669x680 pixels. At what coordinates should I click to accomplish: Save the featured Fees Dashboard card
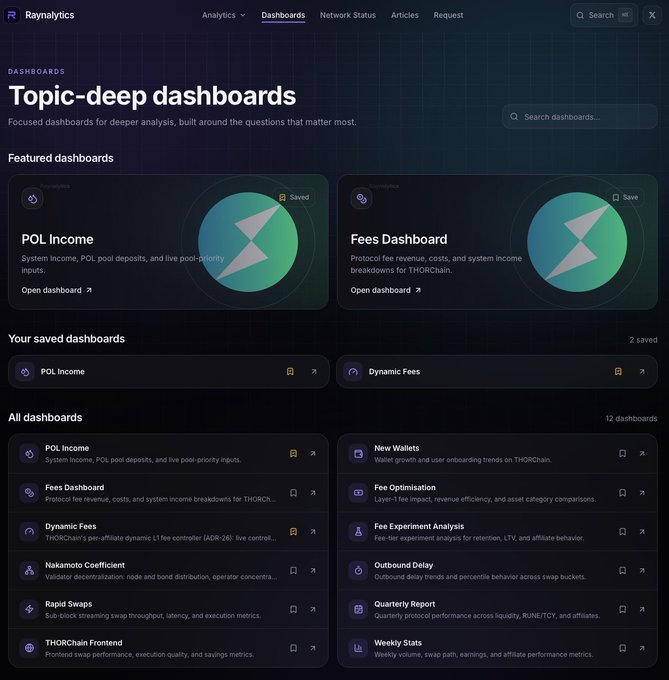point(625,197)
